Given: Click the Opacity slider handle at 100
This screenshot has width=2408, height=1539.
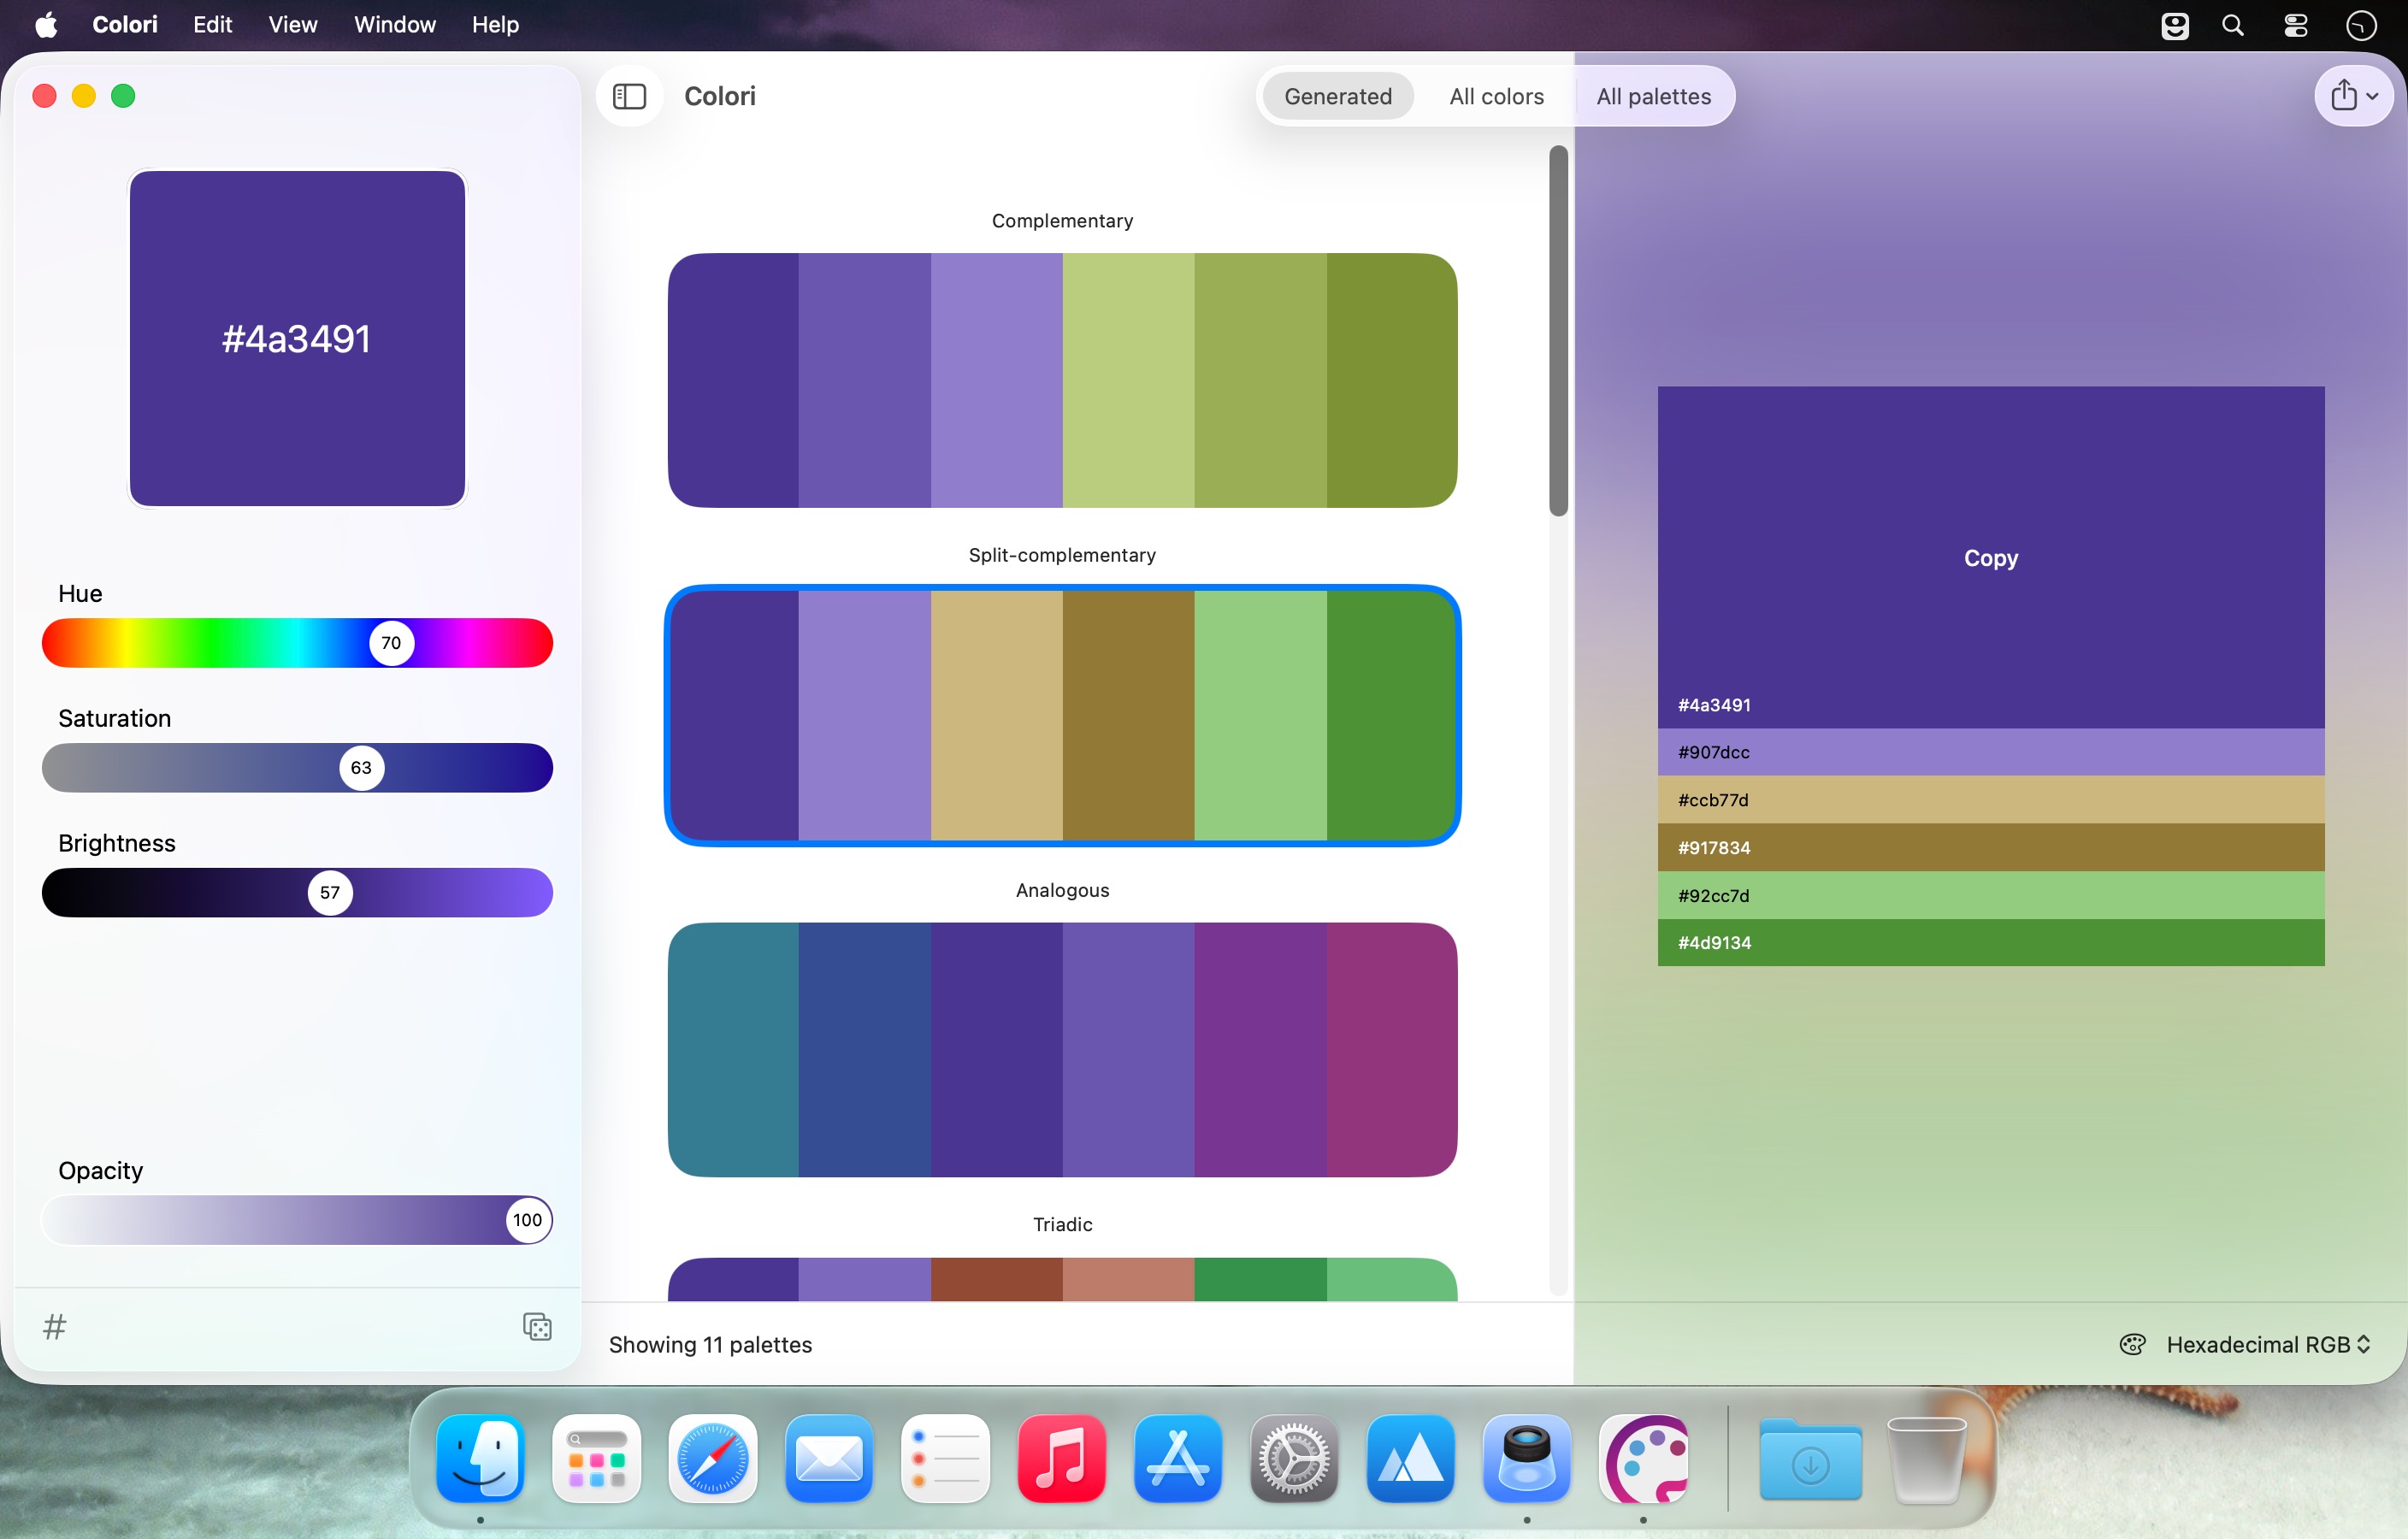Looking at the screenshot, I should (x=527, y=1220).
